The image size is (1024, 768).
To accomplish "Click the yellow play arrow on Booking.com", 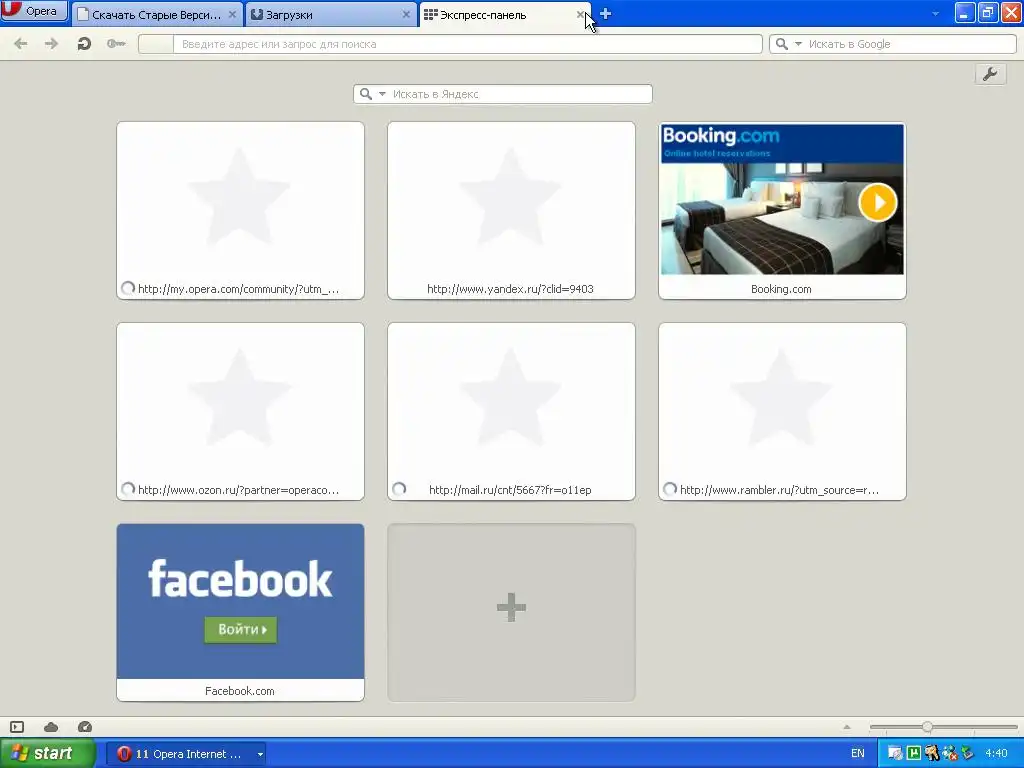I will click(878, 202).
